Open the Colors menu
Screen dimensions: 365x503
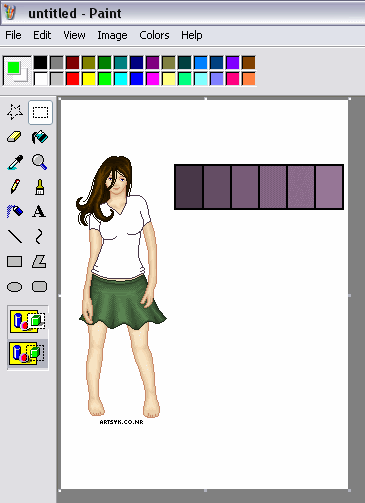click(x=154, y=35)
